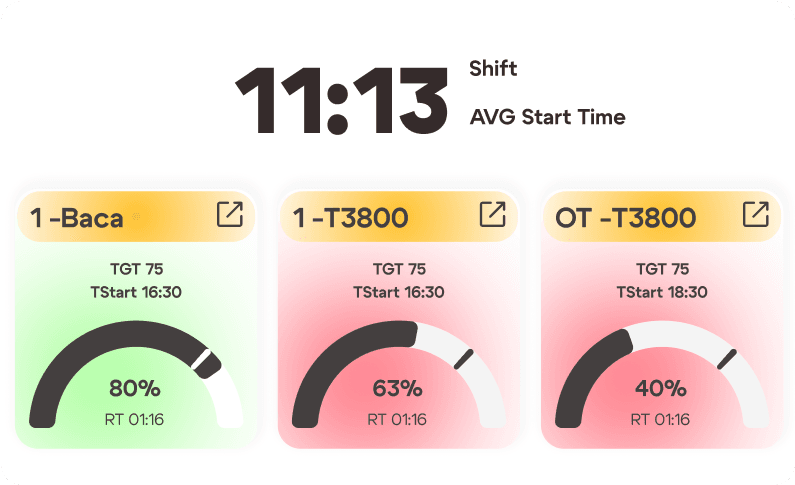Click RT 01:16 under 40% gauge
The image size is (795, 485).
pos(661,419)
